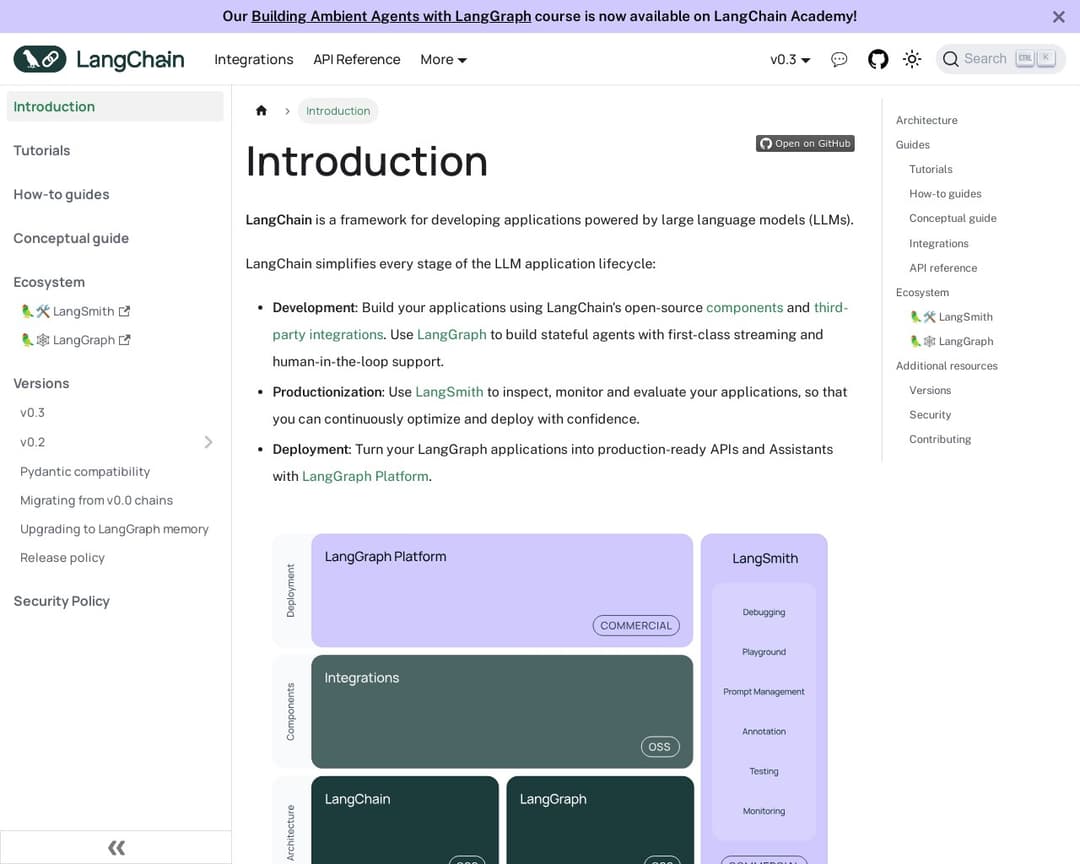Open Ecosystem heading in left sidebar
Image resolution: width=1080 pixels, height=864 pixels.
[x=49, y=282]
